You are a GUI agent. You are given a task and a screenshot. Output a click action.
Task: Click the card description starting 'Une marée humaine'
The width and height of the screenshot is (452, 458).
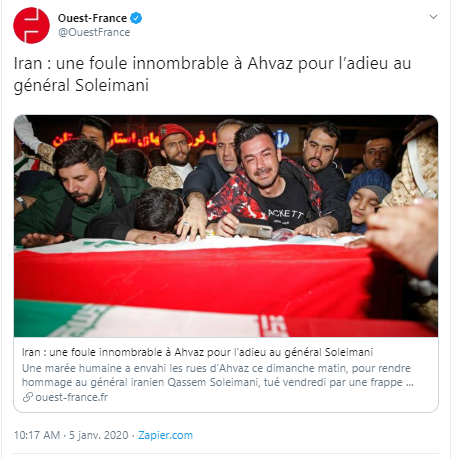[218, 375]
